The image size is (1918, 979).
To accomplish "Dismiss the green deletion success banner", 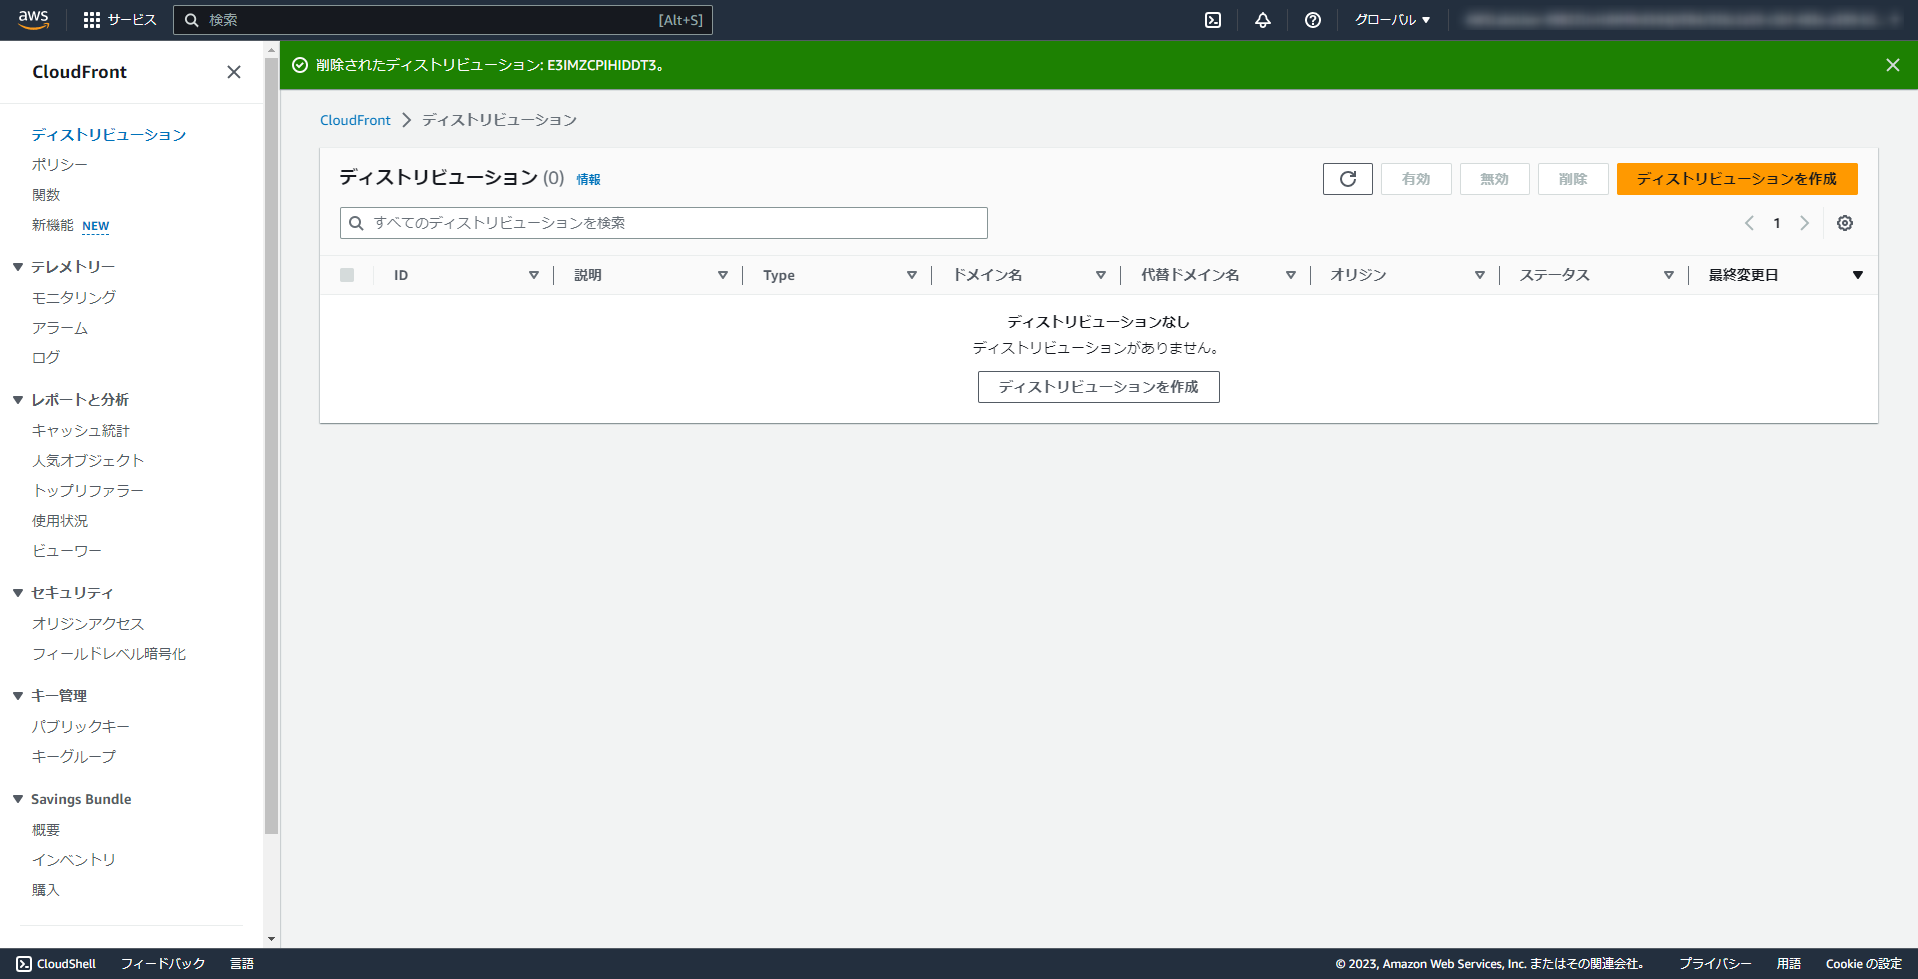I will [x=1891, y=64].
